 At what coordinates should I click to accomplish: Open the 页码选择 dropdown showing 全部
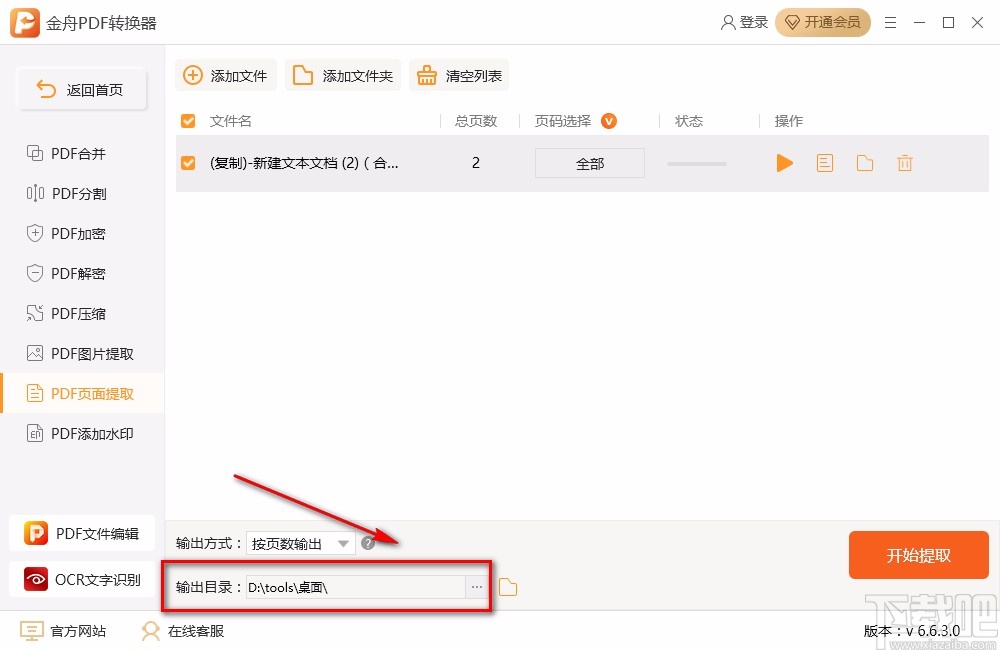589,162
